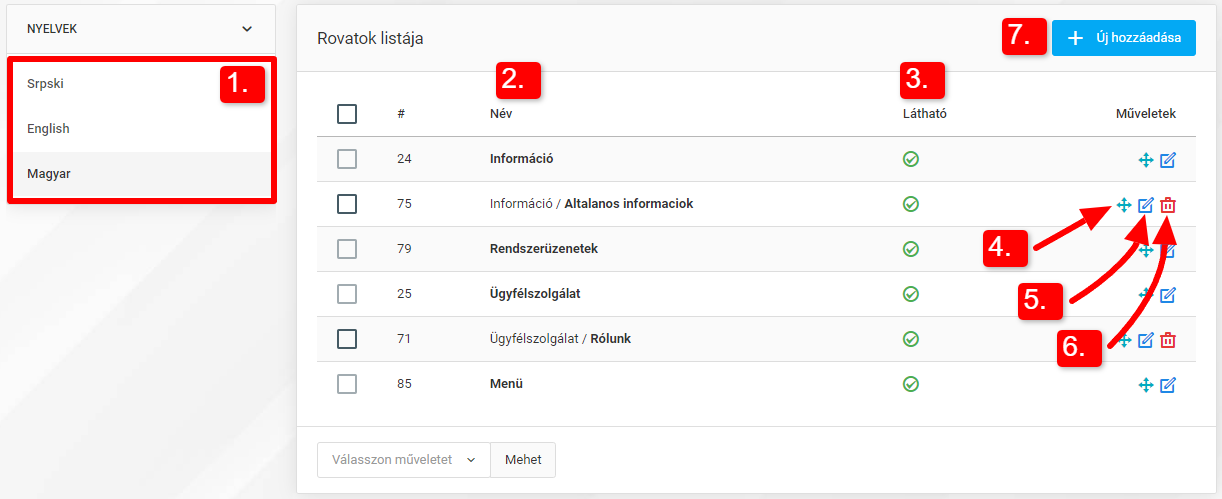Viewport: 1222px width, 499px height.
Task: Click move icon for Altalanos informaciok row
Action: pyautogui.click(x=1124, y=205)
